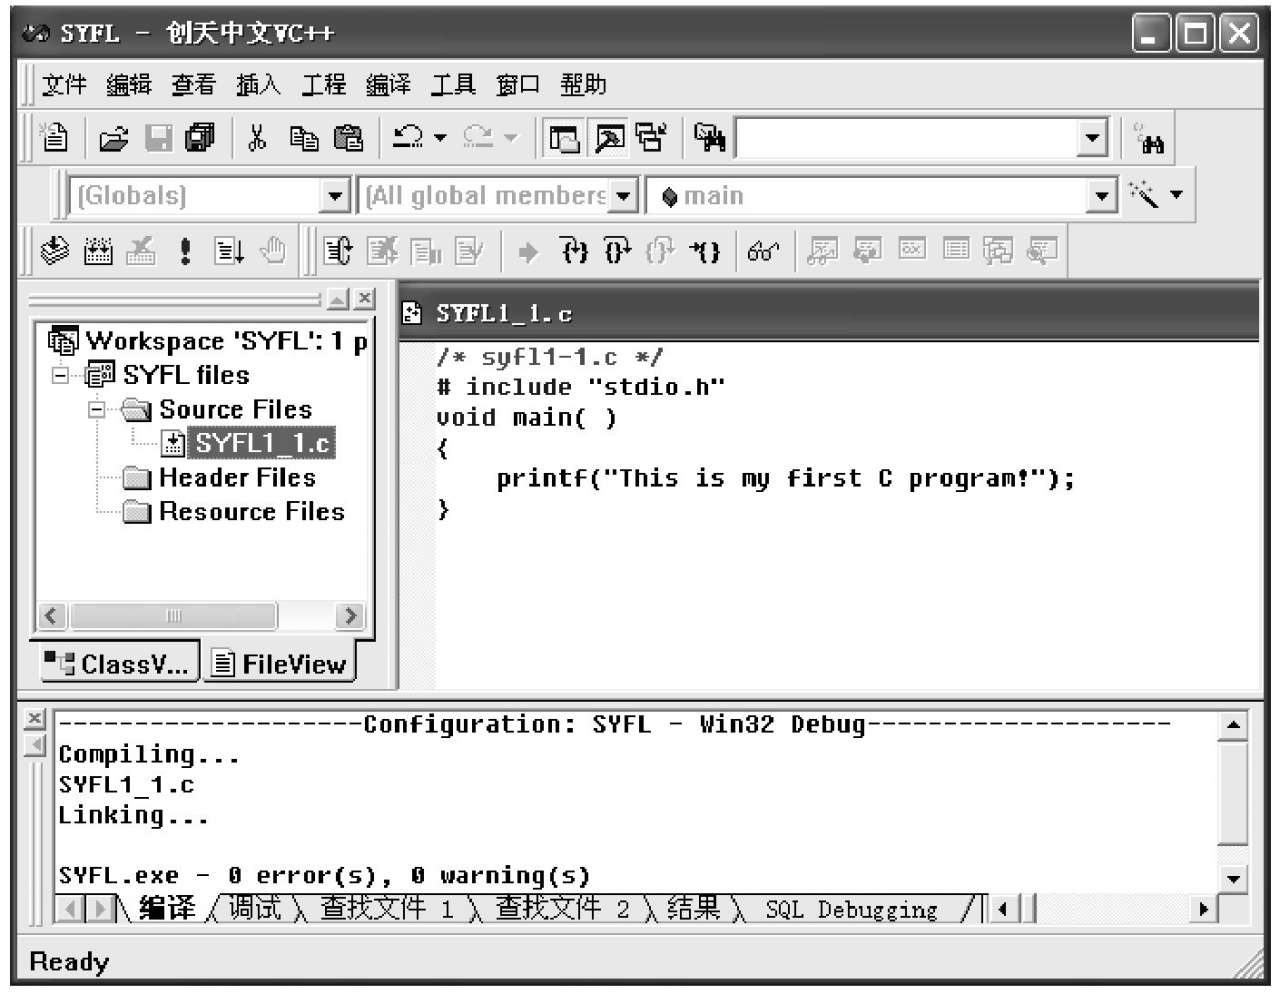1280x994 pixels.
Task: Click the SYFL1_1.c editor title bar
Action: [830, 313]
